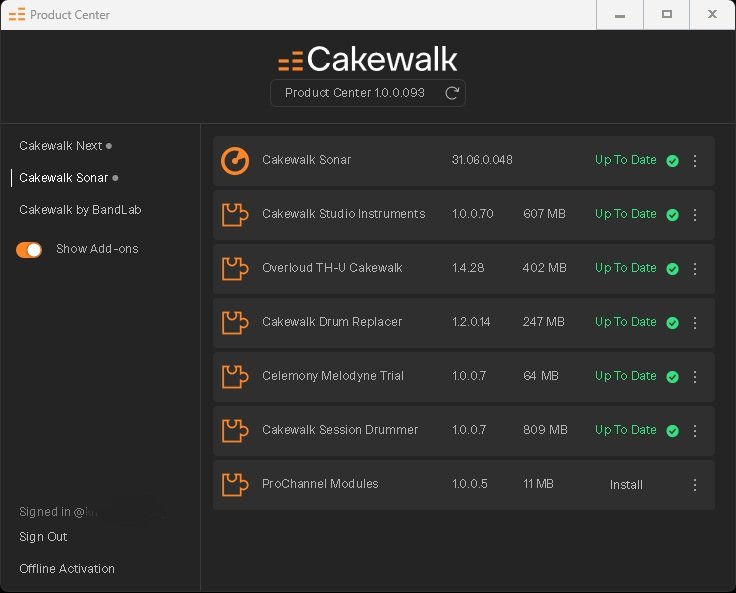This screenshot has height=593, width=736.
Task: Click the Cakewalk Sonar circular product icon
Action: (x=235, y=161)
